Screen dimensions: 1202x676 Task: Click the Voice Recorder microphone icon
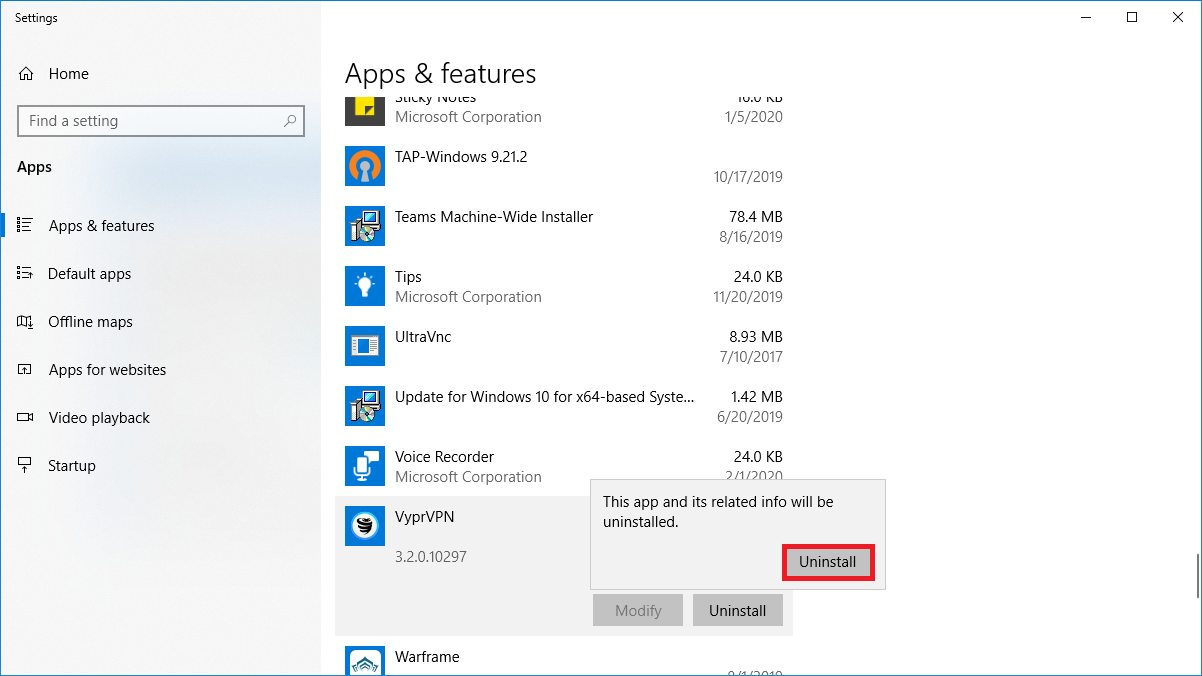(365, 466)
